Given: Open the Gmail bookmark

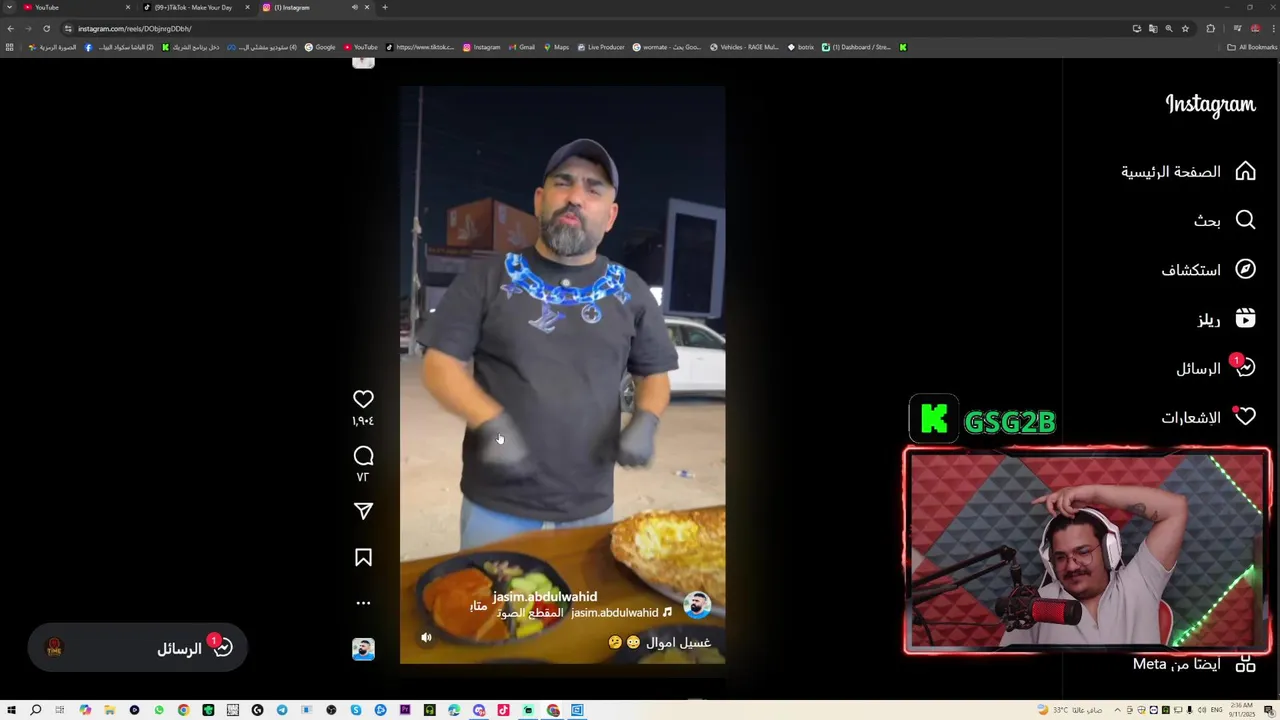Looking at the screenshot, I should coord(522,47).
